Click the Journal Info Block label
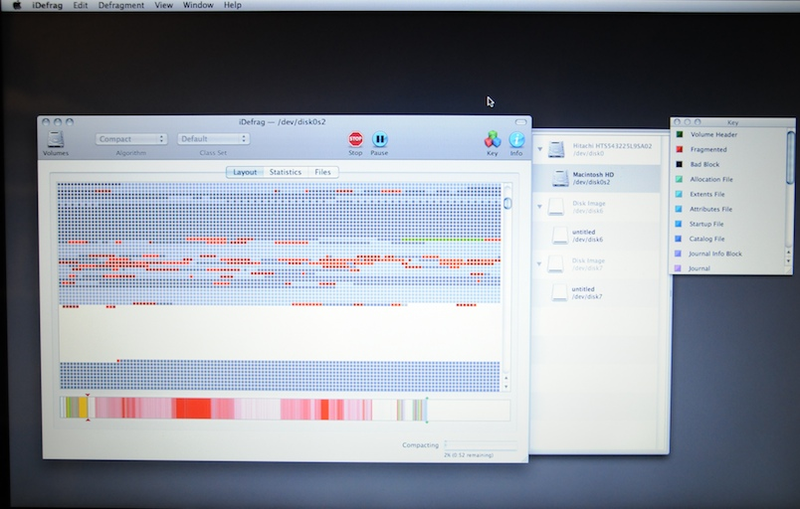800x509 pixels. tap(715, 253)
